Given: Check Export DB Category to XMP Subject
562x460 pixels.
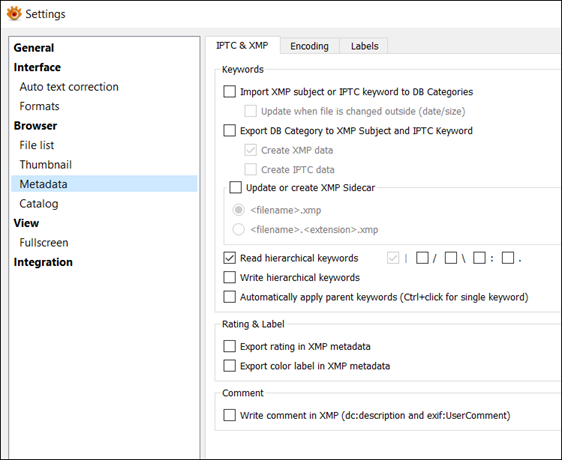Looking at the screenshot, I should [x=229, y=131].
